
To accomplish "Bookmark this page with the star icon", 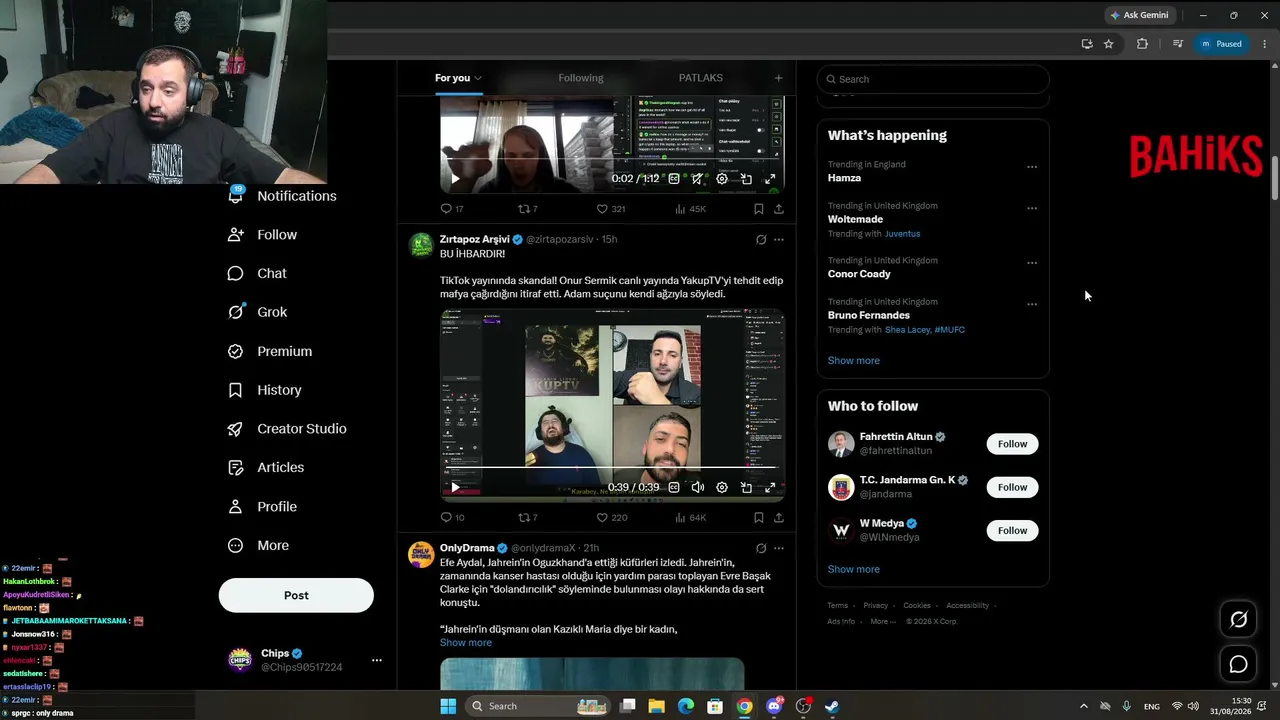I will point(1108,44).
